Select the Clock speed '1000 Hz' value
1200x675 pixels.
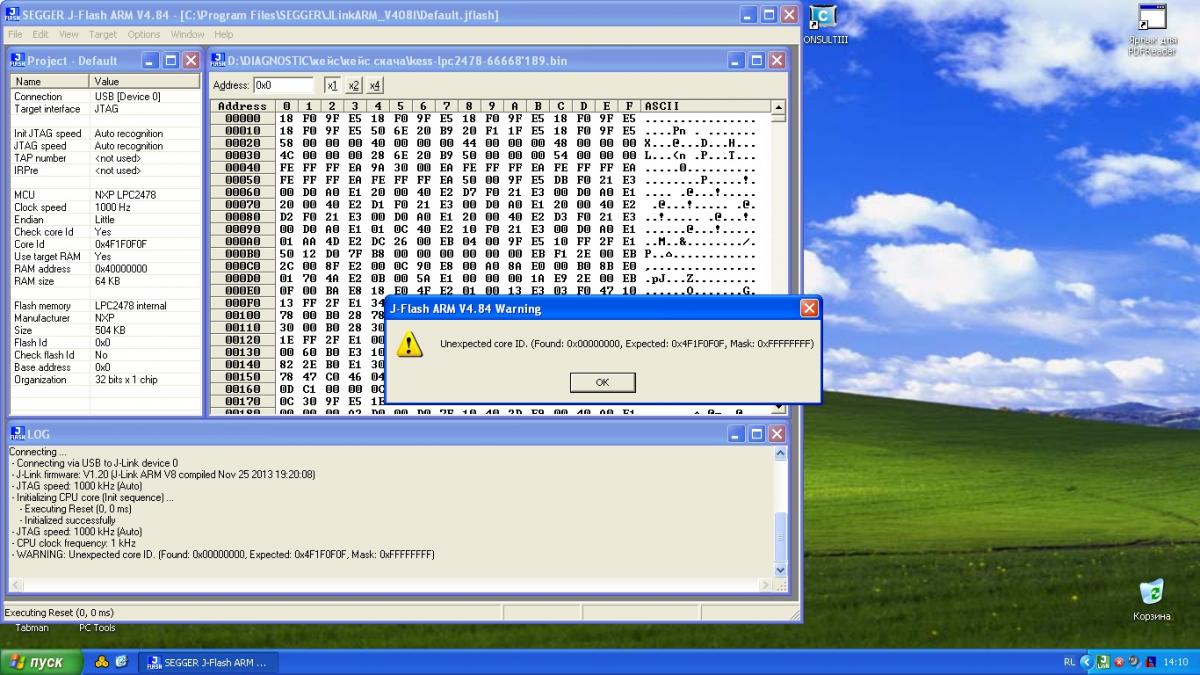click(113, 207)
